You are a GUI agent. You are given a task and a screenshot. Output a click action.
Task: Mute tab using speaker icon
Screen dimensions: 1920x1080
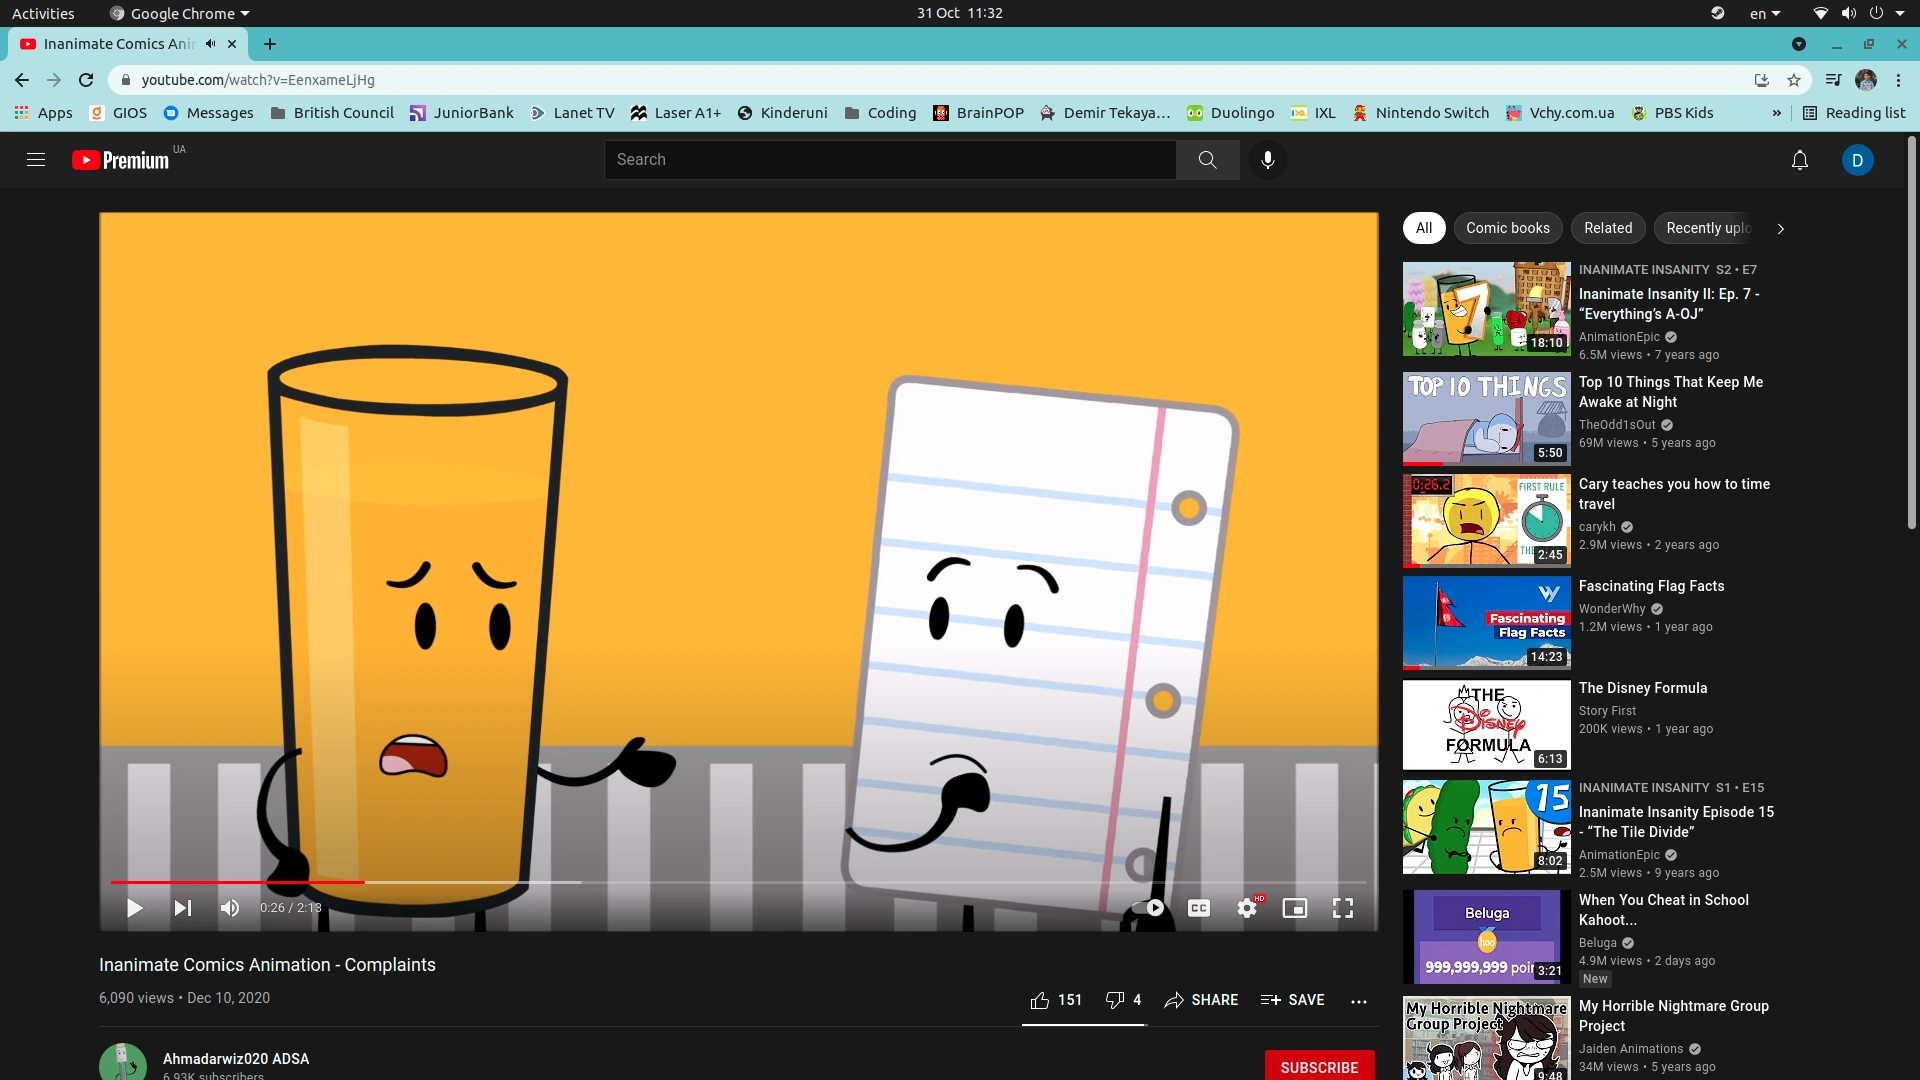(210, 44)
